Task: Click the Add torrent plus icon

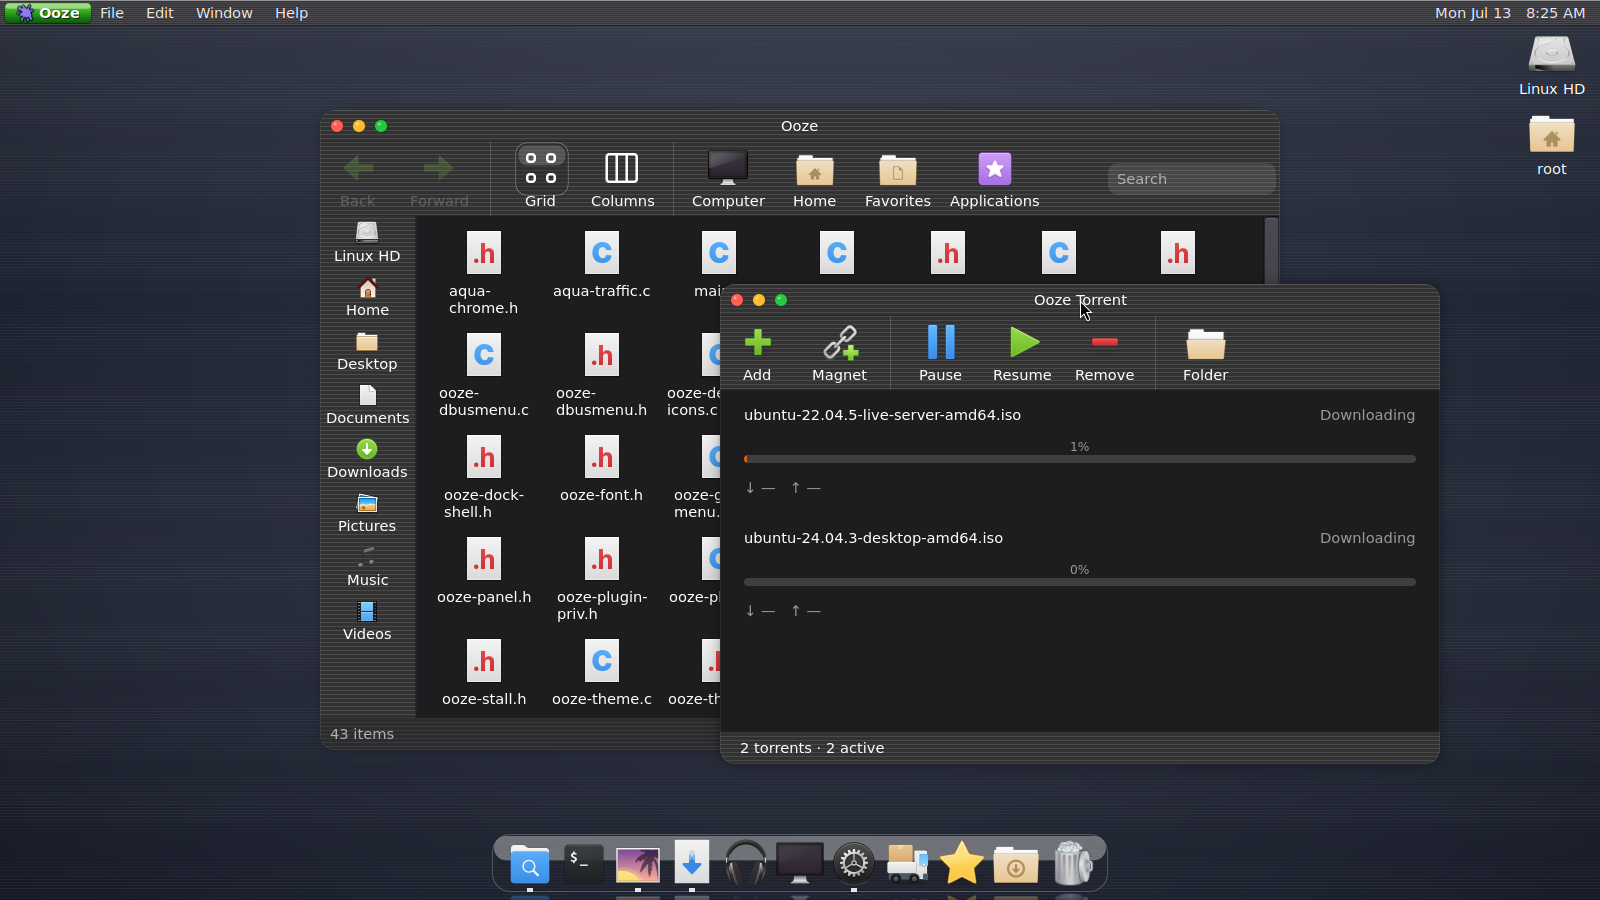Action: pos(757,343)
